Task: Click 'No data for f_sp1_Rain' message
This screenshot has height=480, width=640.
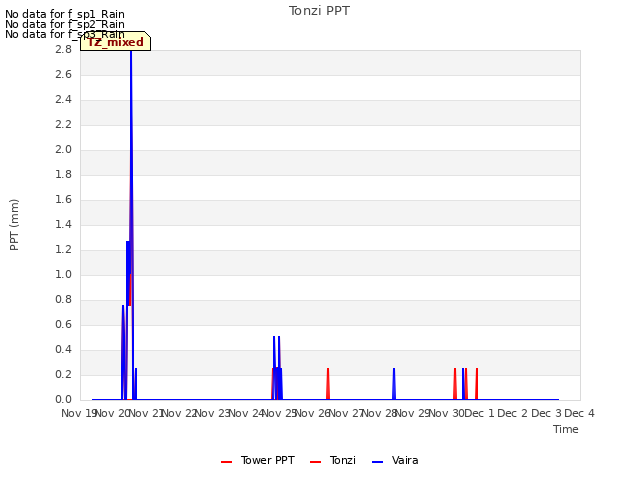Action: [x=65, y=14]
